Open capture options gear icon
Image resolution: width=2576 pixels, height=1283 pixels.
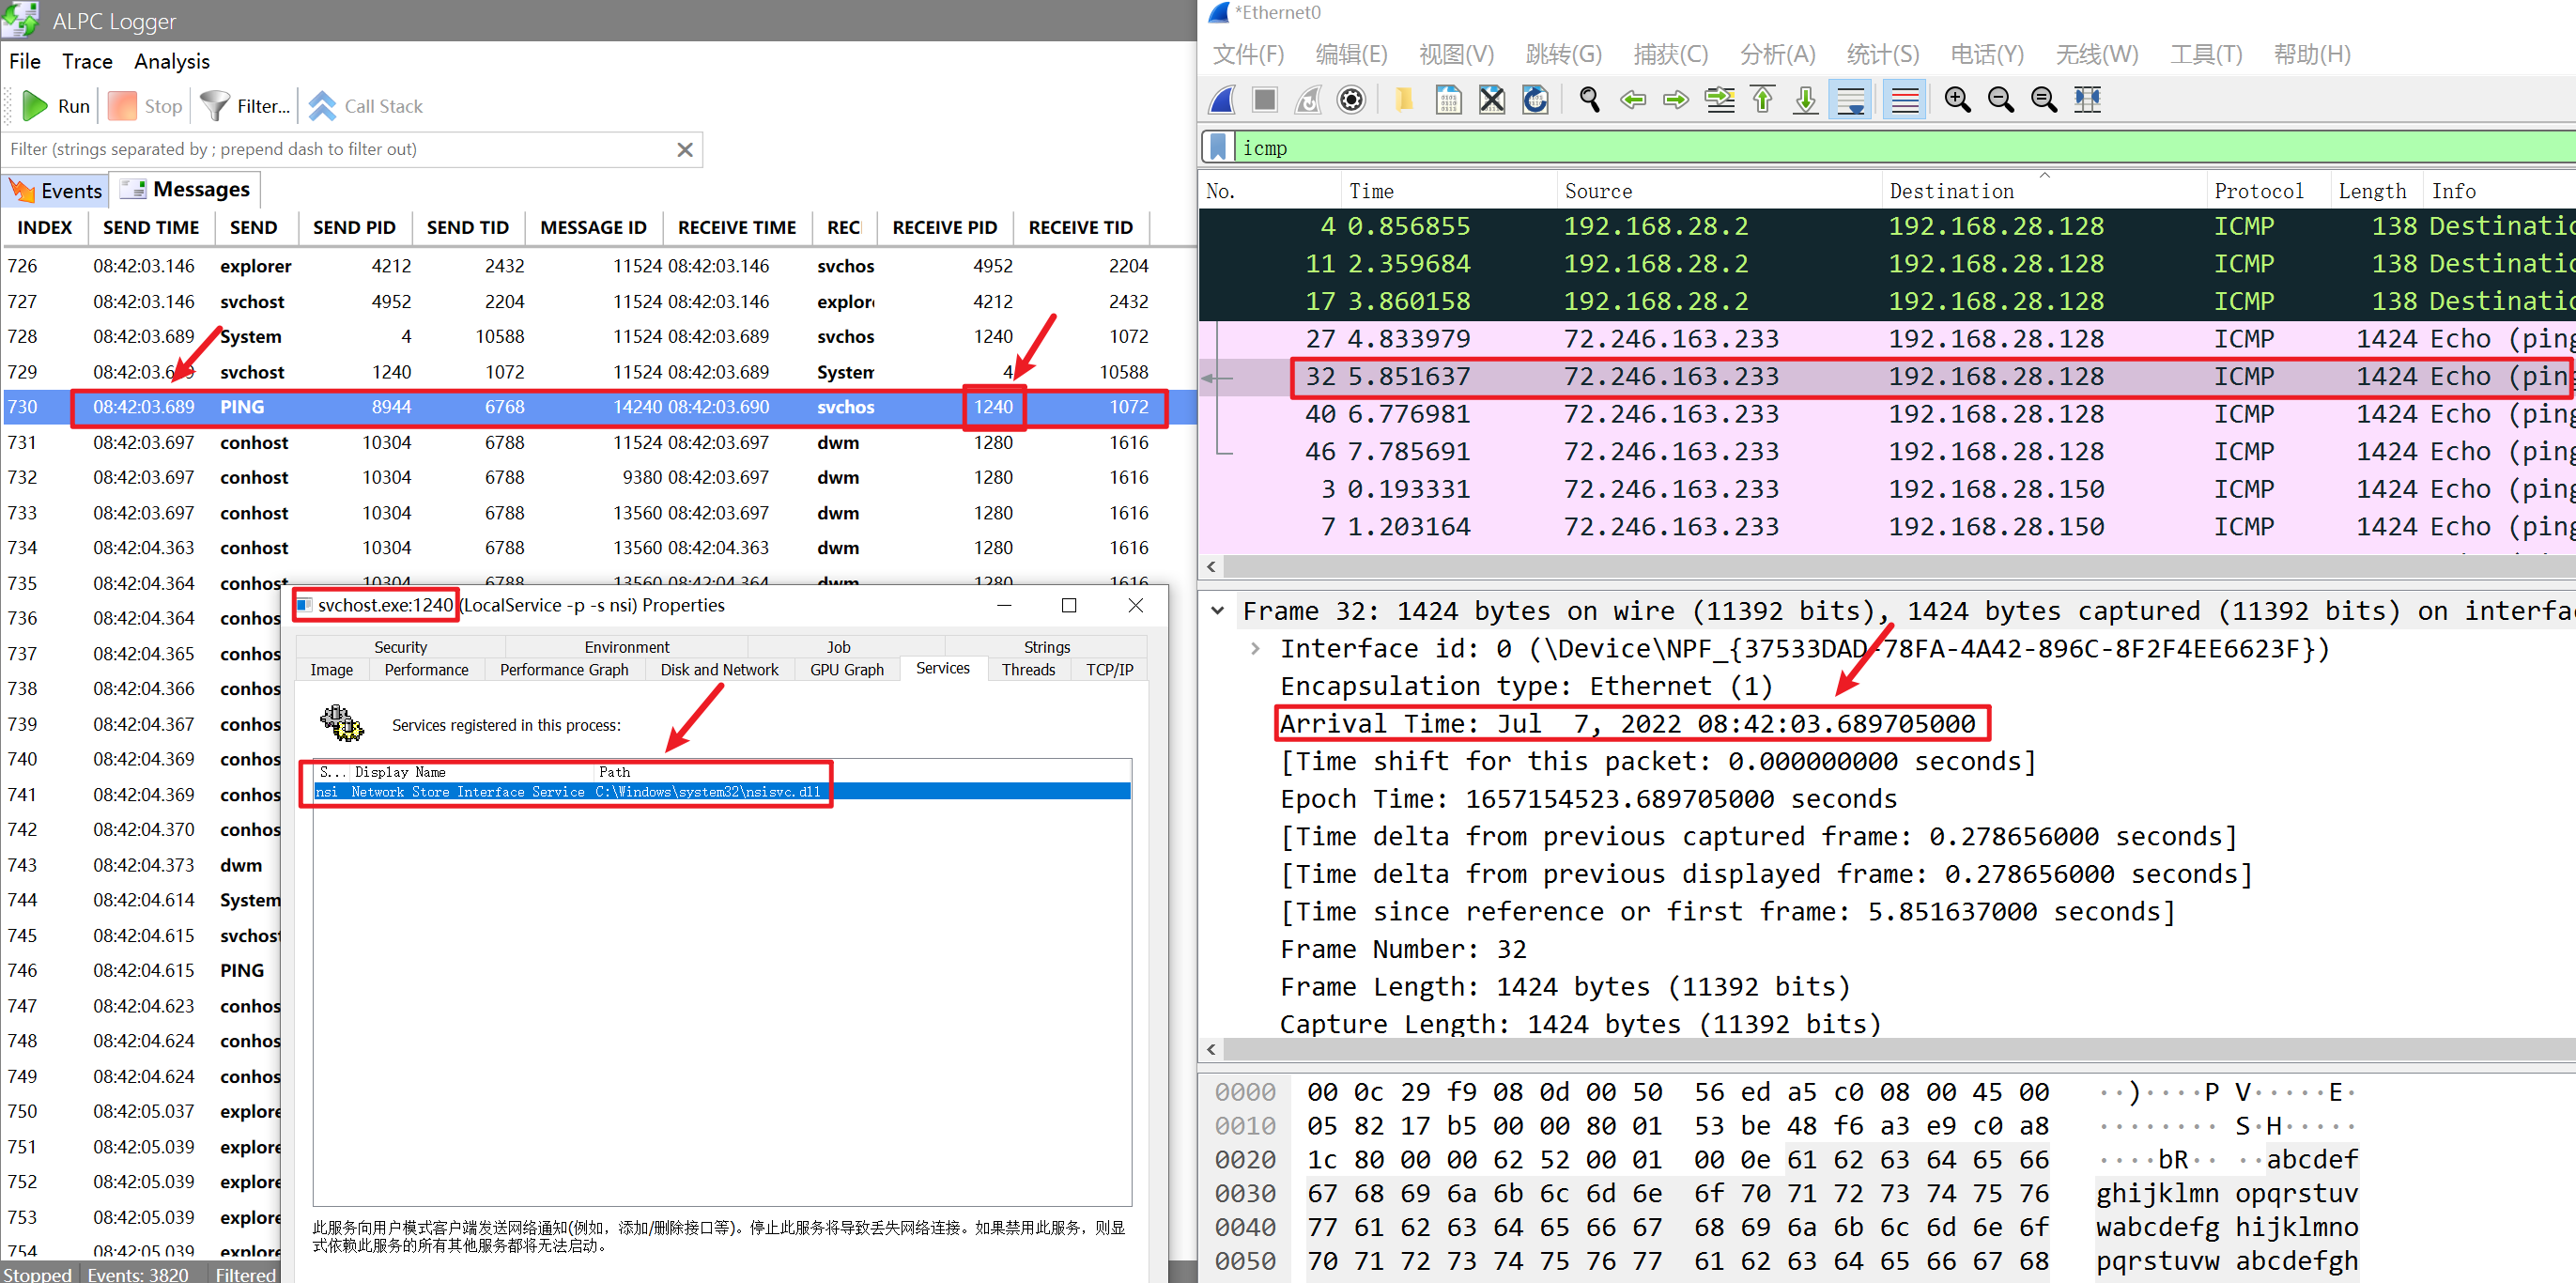pyautogui.click(x=1351, y=100)
